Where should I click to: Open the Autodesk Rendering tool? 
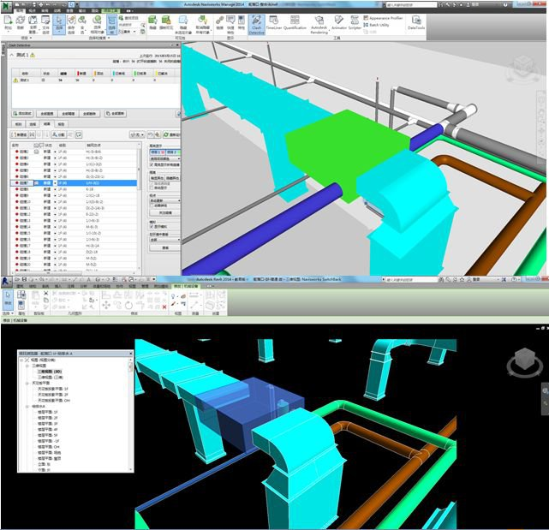pyautogui.click(x=319, y=25)
